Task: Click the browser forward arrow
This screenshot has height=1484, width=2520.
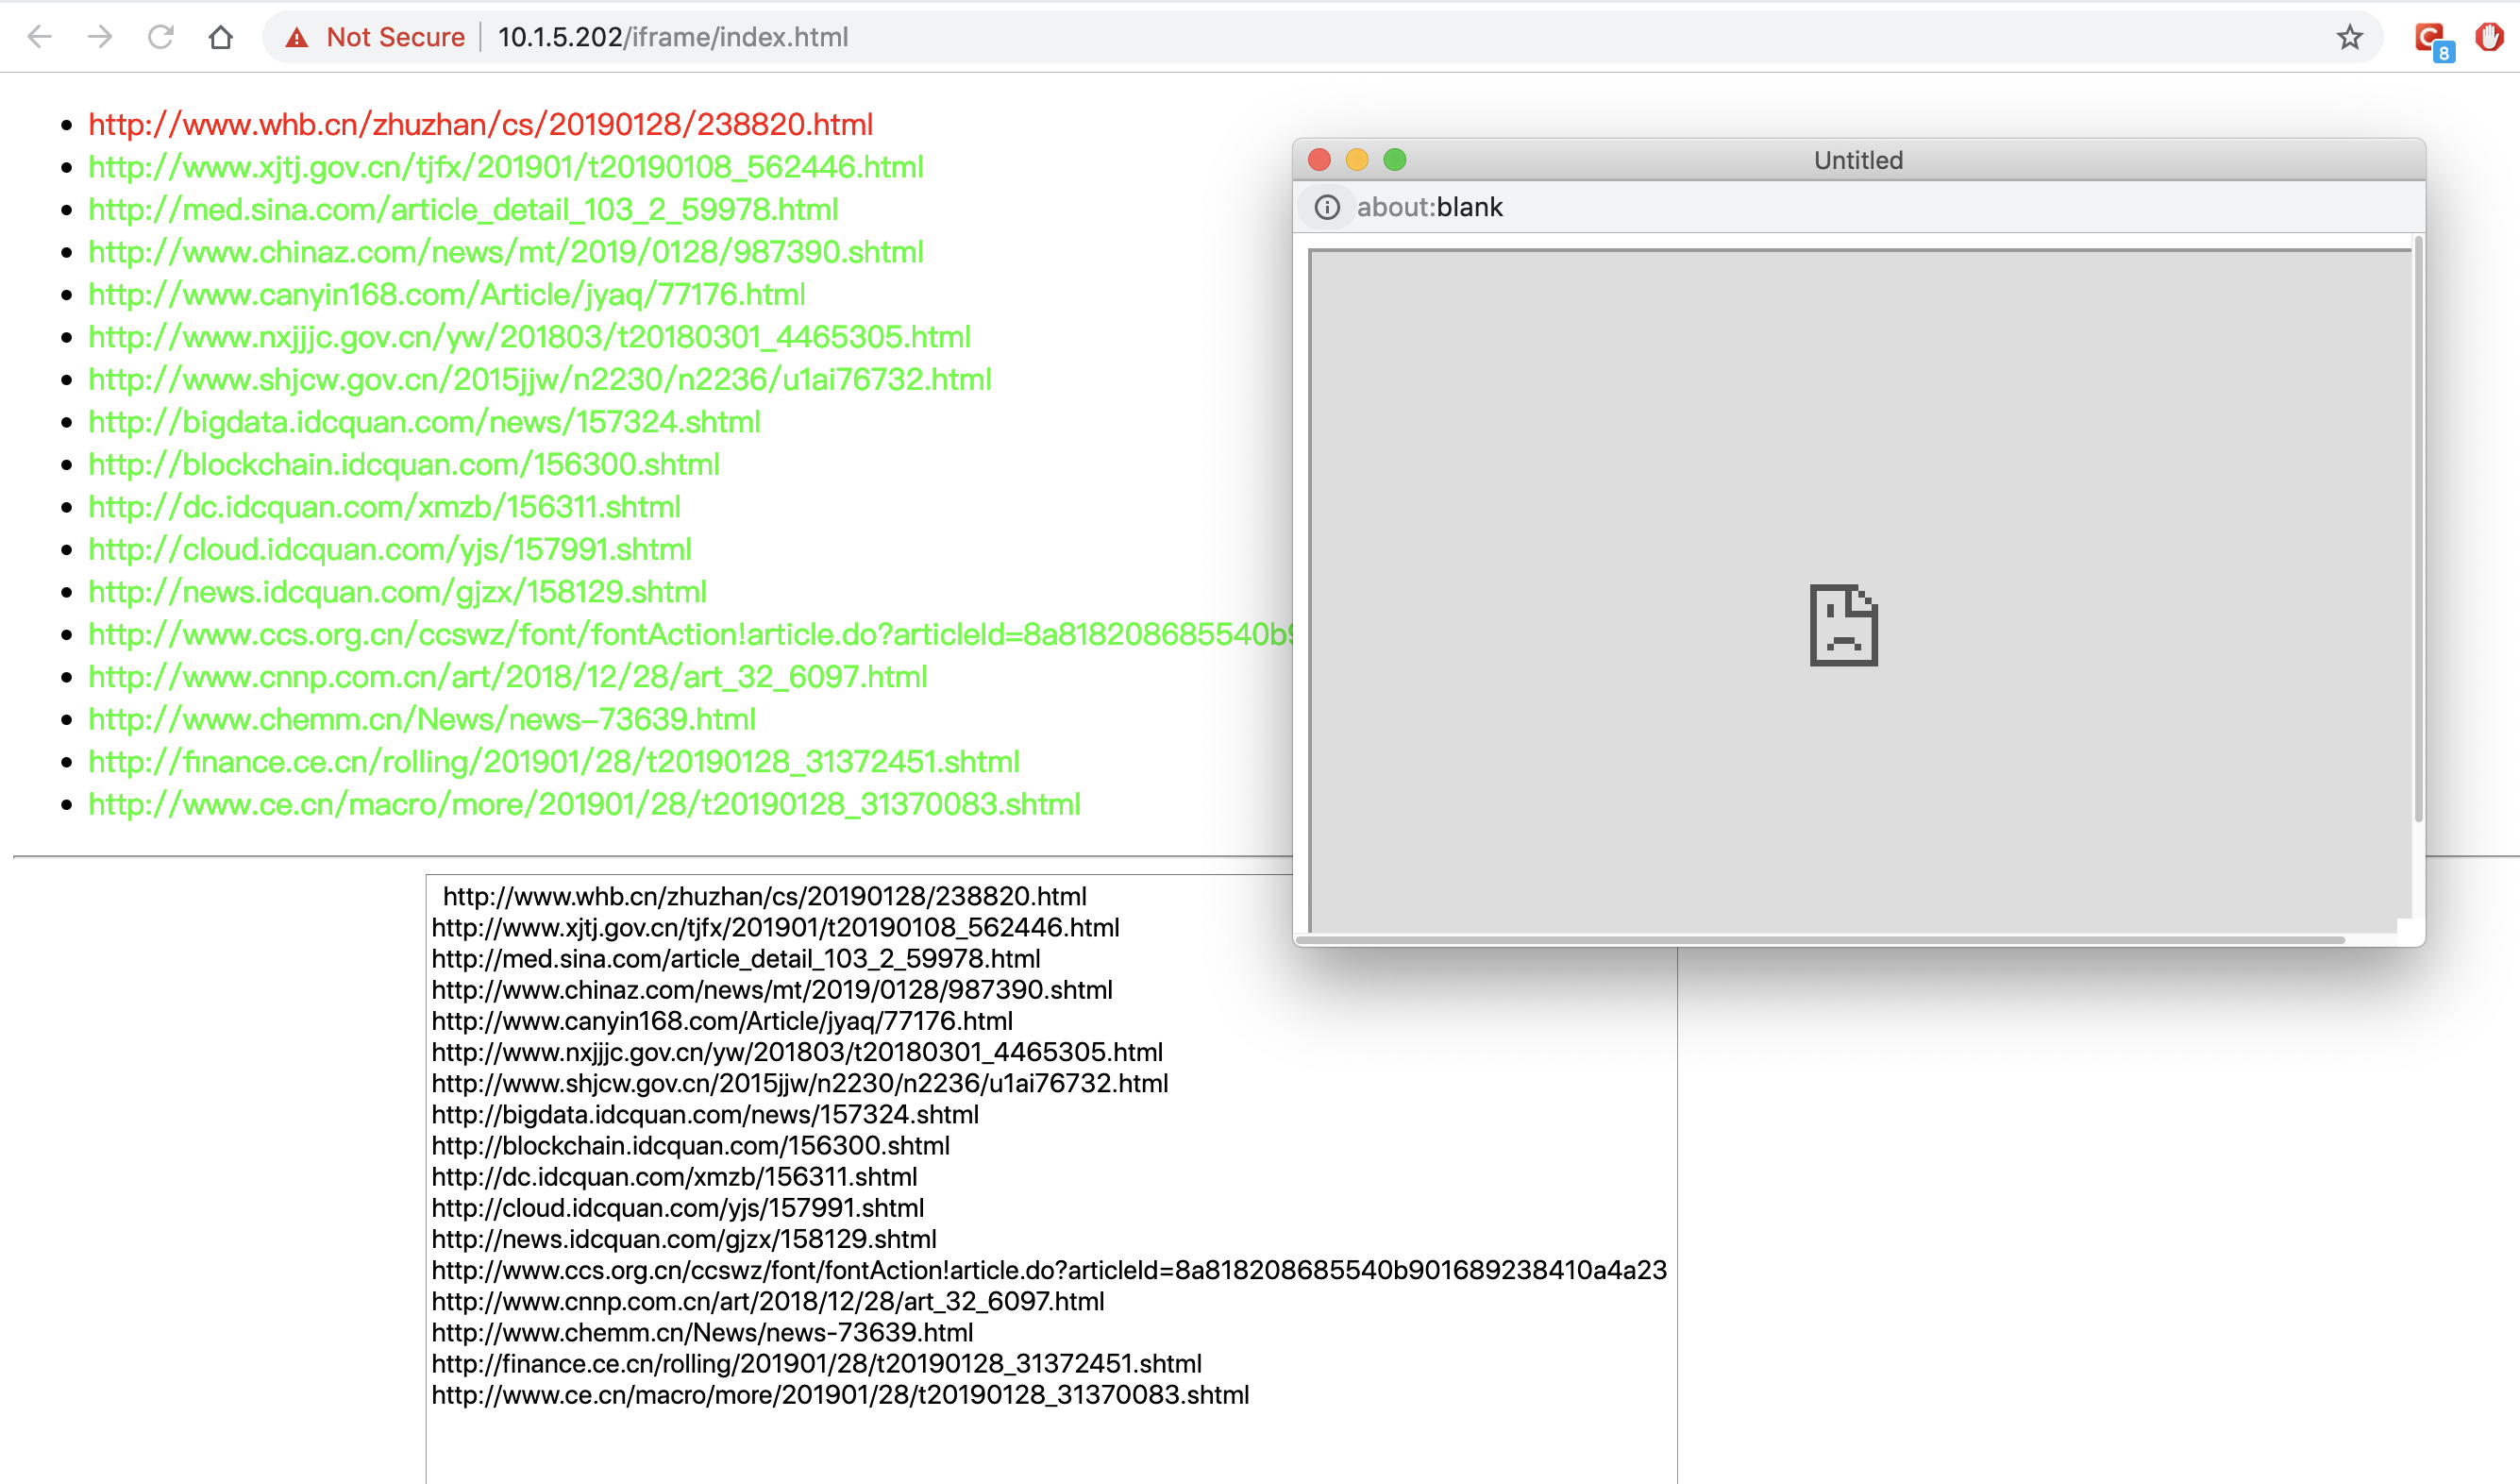Action: 100,37
